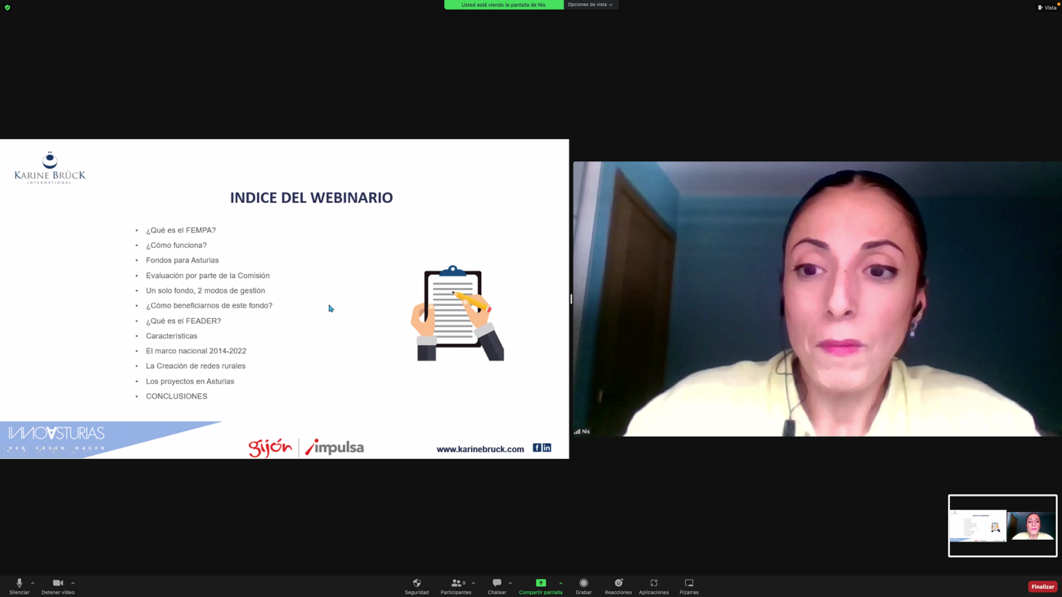Click the green Compartir pantalla icon
Image resolution: width=1062 pixels, height=597 pixels.
[540, 585]
